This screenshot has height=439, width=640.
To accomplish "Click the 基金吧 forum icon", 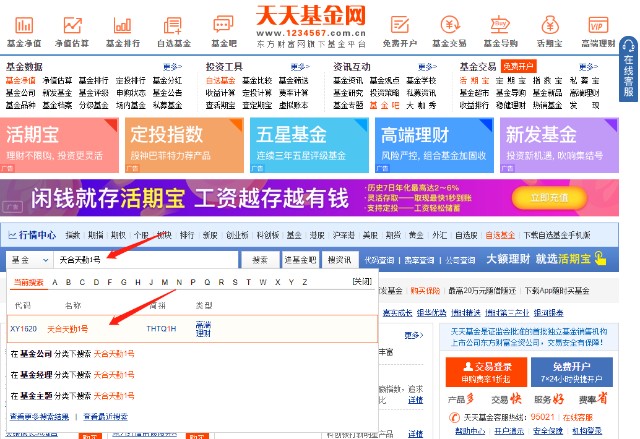I will pyautogui.click(x=221, y=25).
